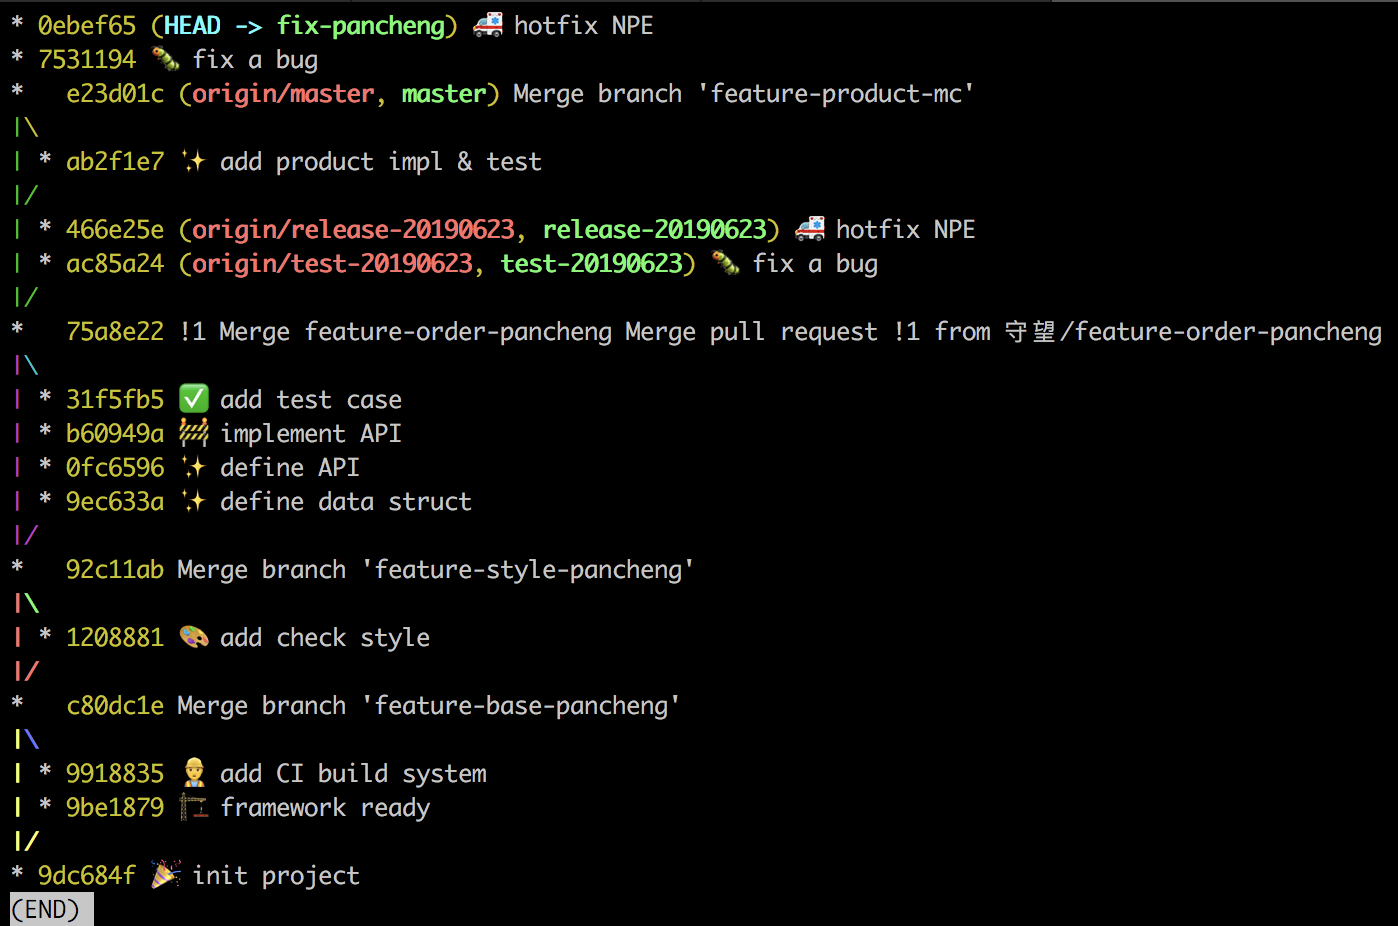Click the green check mark before 'add test case'
1398x926 pixels.
(193, 399)
